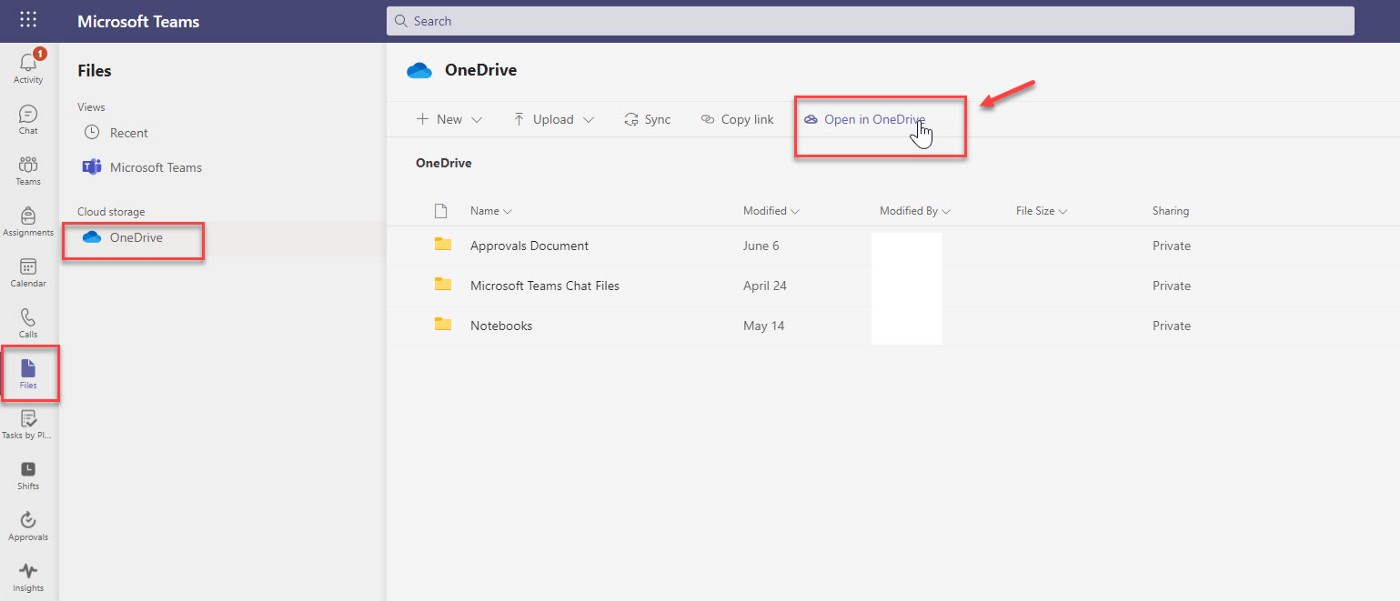Click Private in the Approvals Document row
This screenshot has height=601, width=1400.
click(x=1171, y=246)
